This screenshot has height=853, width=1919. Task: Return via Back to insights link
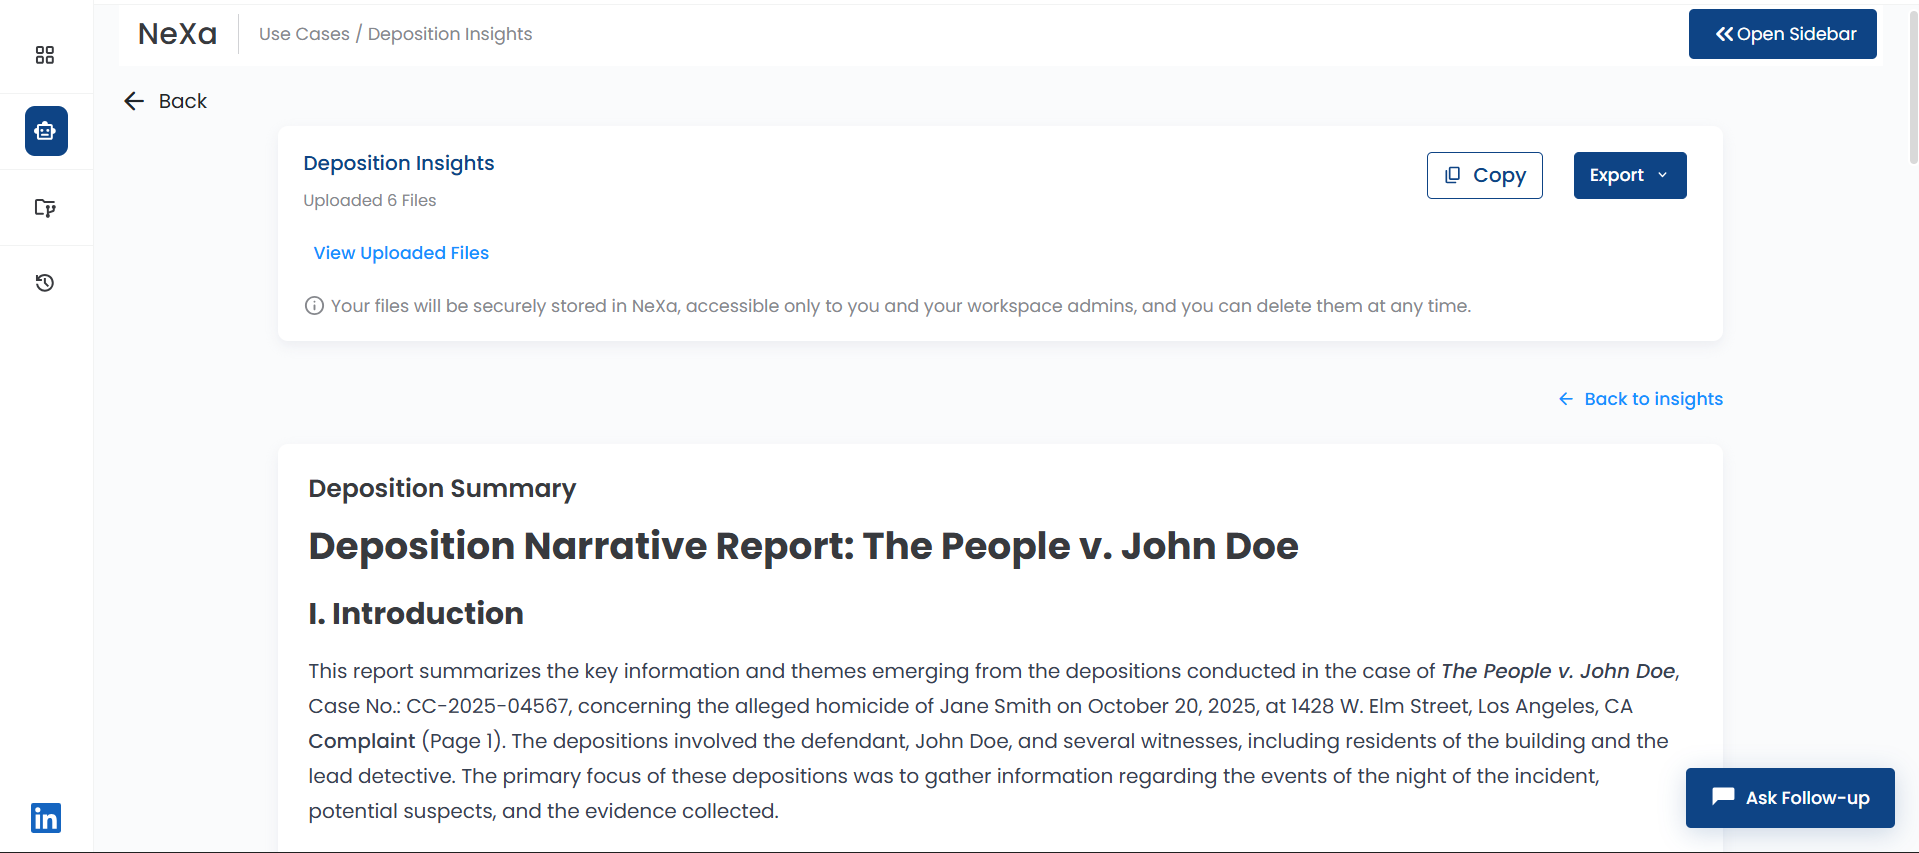(1641, 399)
